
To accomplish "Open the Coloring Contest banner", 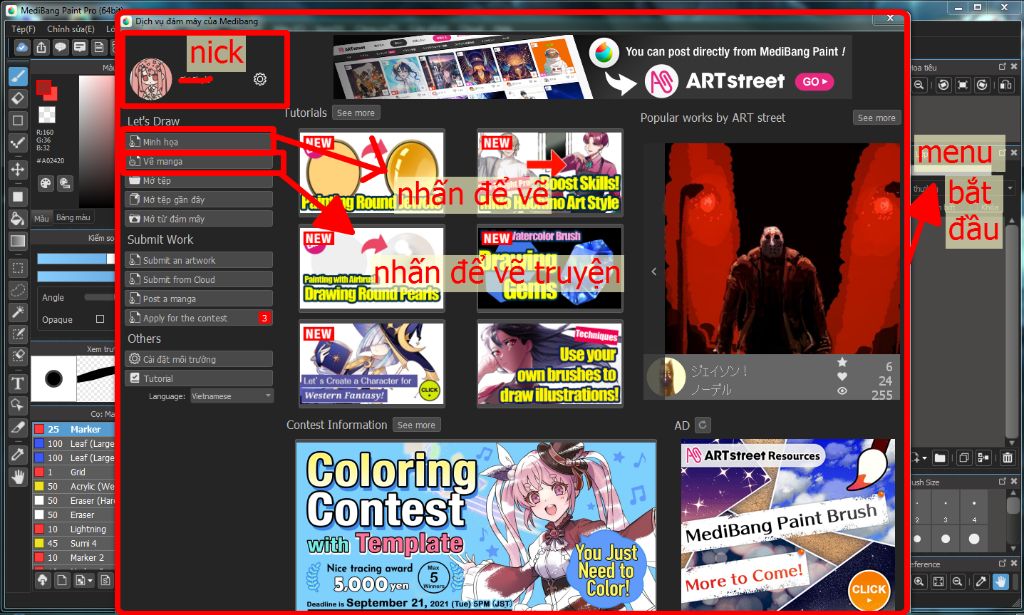I will [476, 526].
